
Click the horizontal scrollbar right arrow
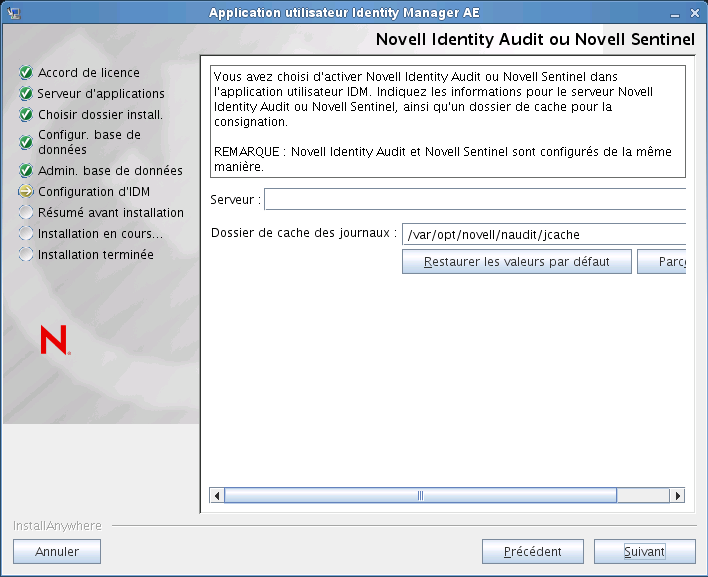click(677, 495)
